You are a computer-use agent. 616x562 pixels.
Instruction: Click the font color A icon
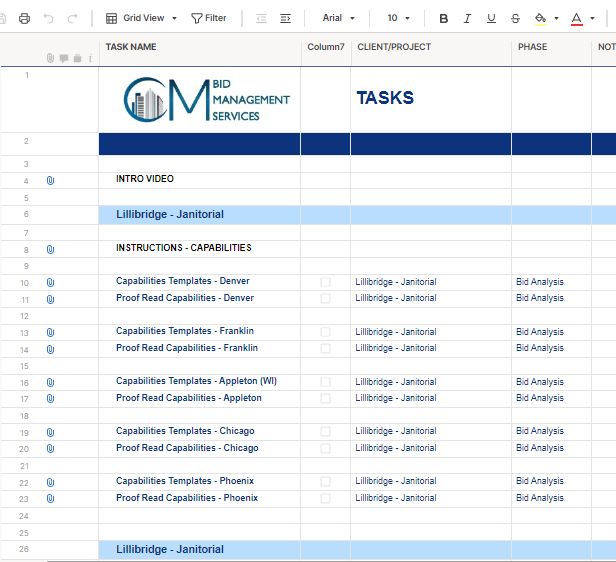pyautogui.click(x=576, y=18)
